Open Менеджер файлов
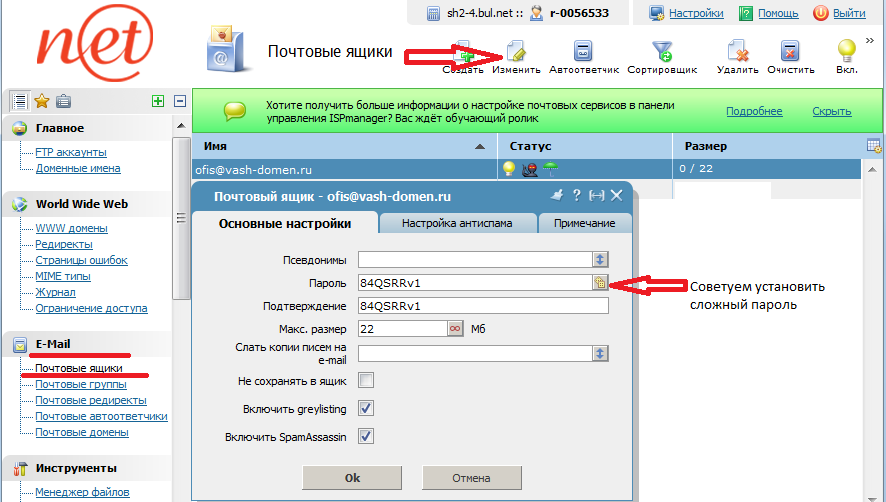 (x=82, y=492)
